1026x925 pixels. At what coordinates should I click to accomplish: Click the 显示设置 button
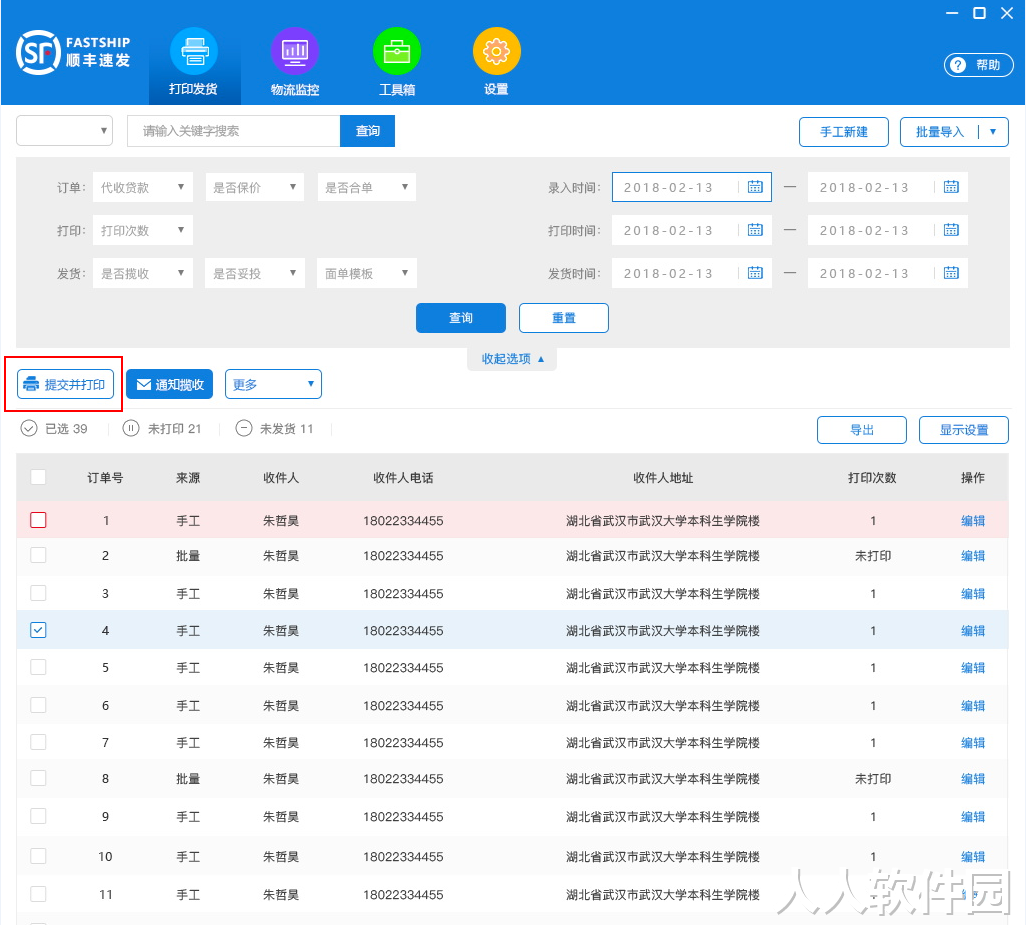click(964, 430)
